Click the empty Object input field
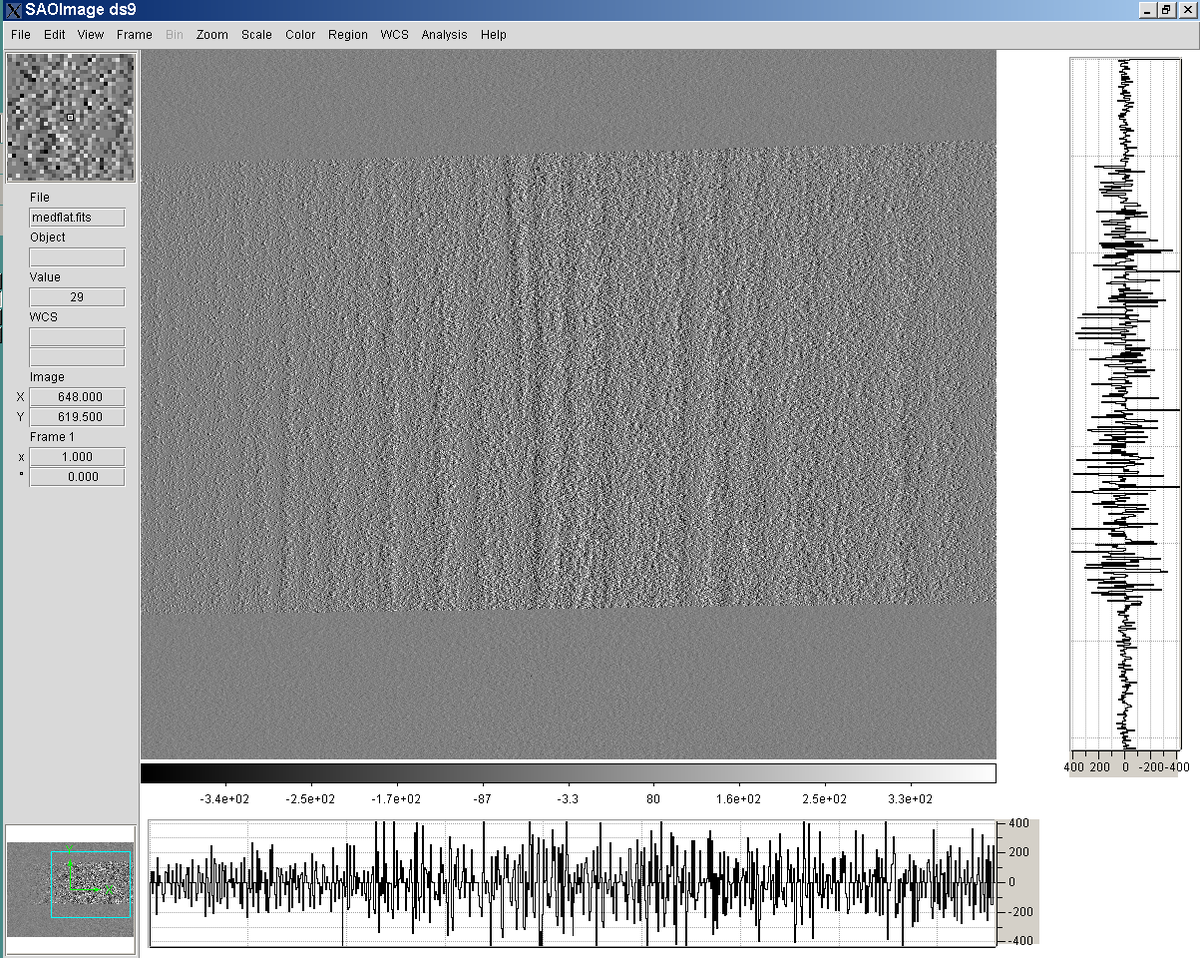Screen dimensions: 1200x958 (x=76, y=257)
